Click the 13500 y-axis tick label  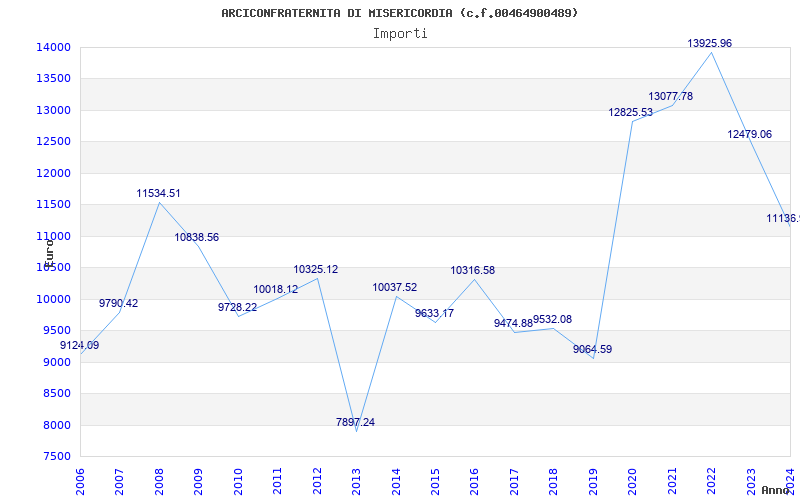(53, 79)
